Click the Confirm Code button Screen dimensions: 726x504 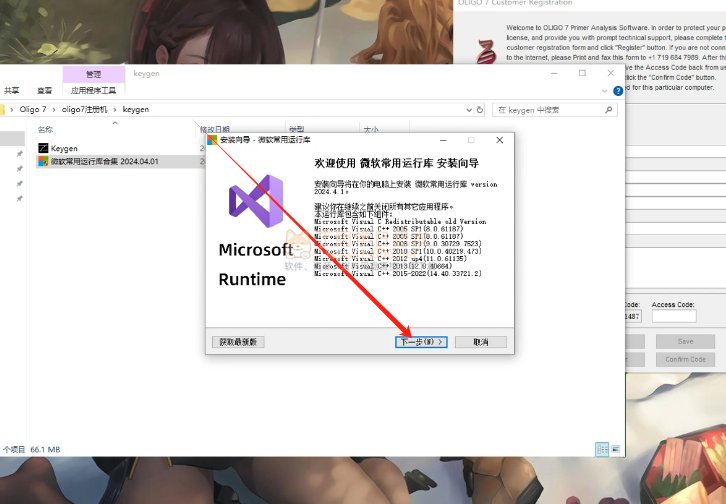685,359
